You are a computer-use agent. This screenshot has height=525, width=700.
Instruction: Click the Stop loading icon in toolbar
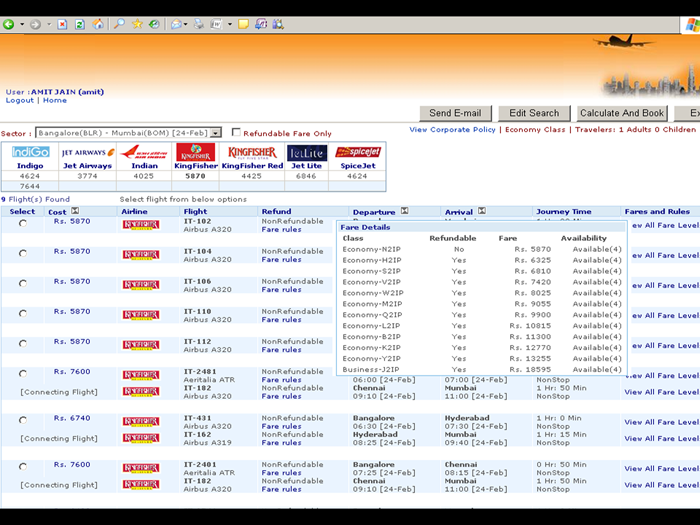click(62, 24)
